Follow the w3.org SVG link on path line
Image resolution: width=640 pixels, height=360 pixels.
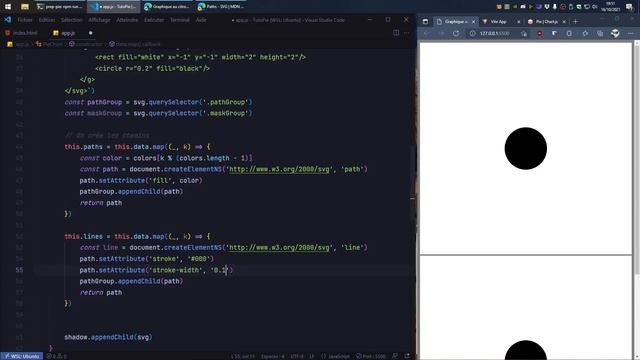pos(280,169)
